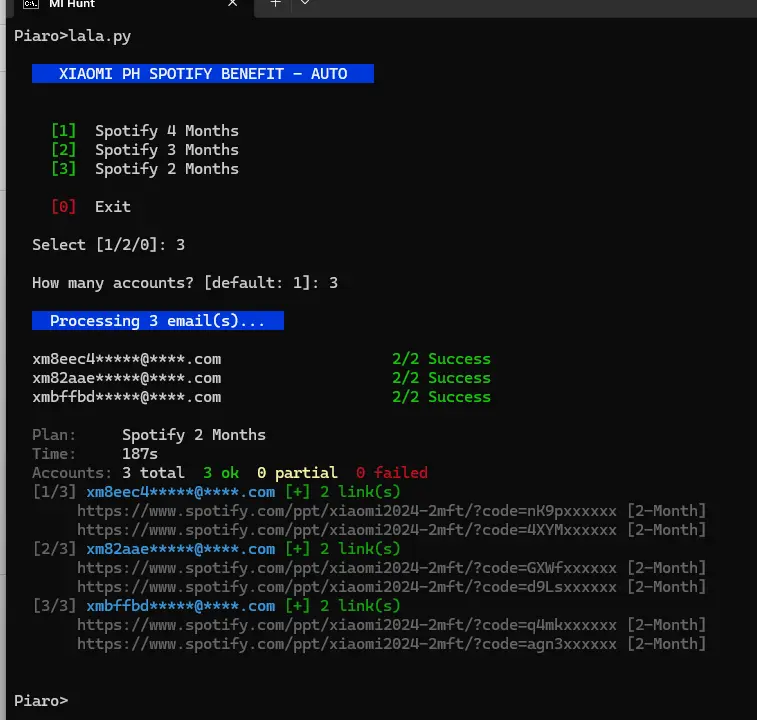The width and height of the screenshot is (757, 720).
Task: Click '2/2 Success' beside the xm82aae email
Action: click(441, 378)
